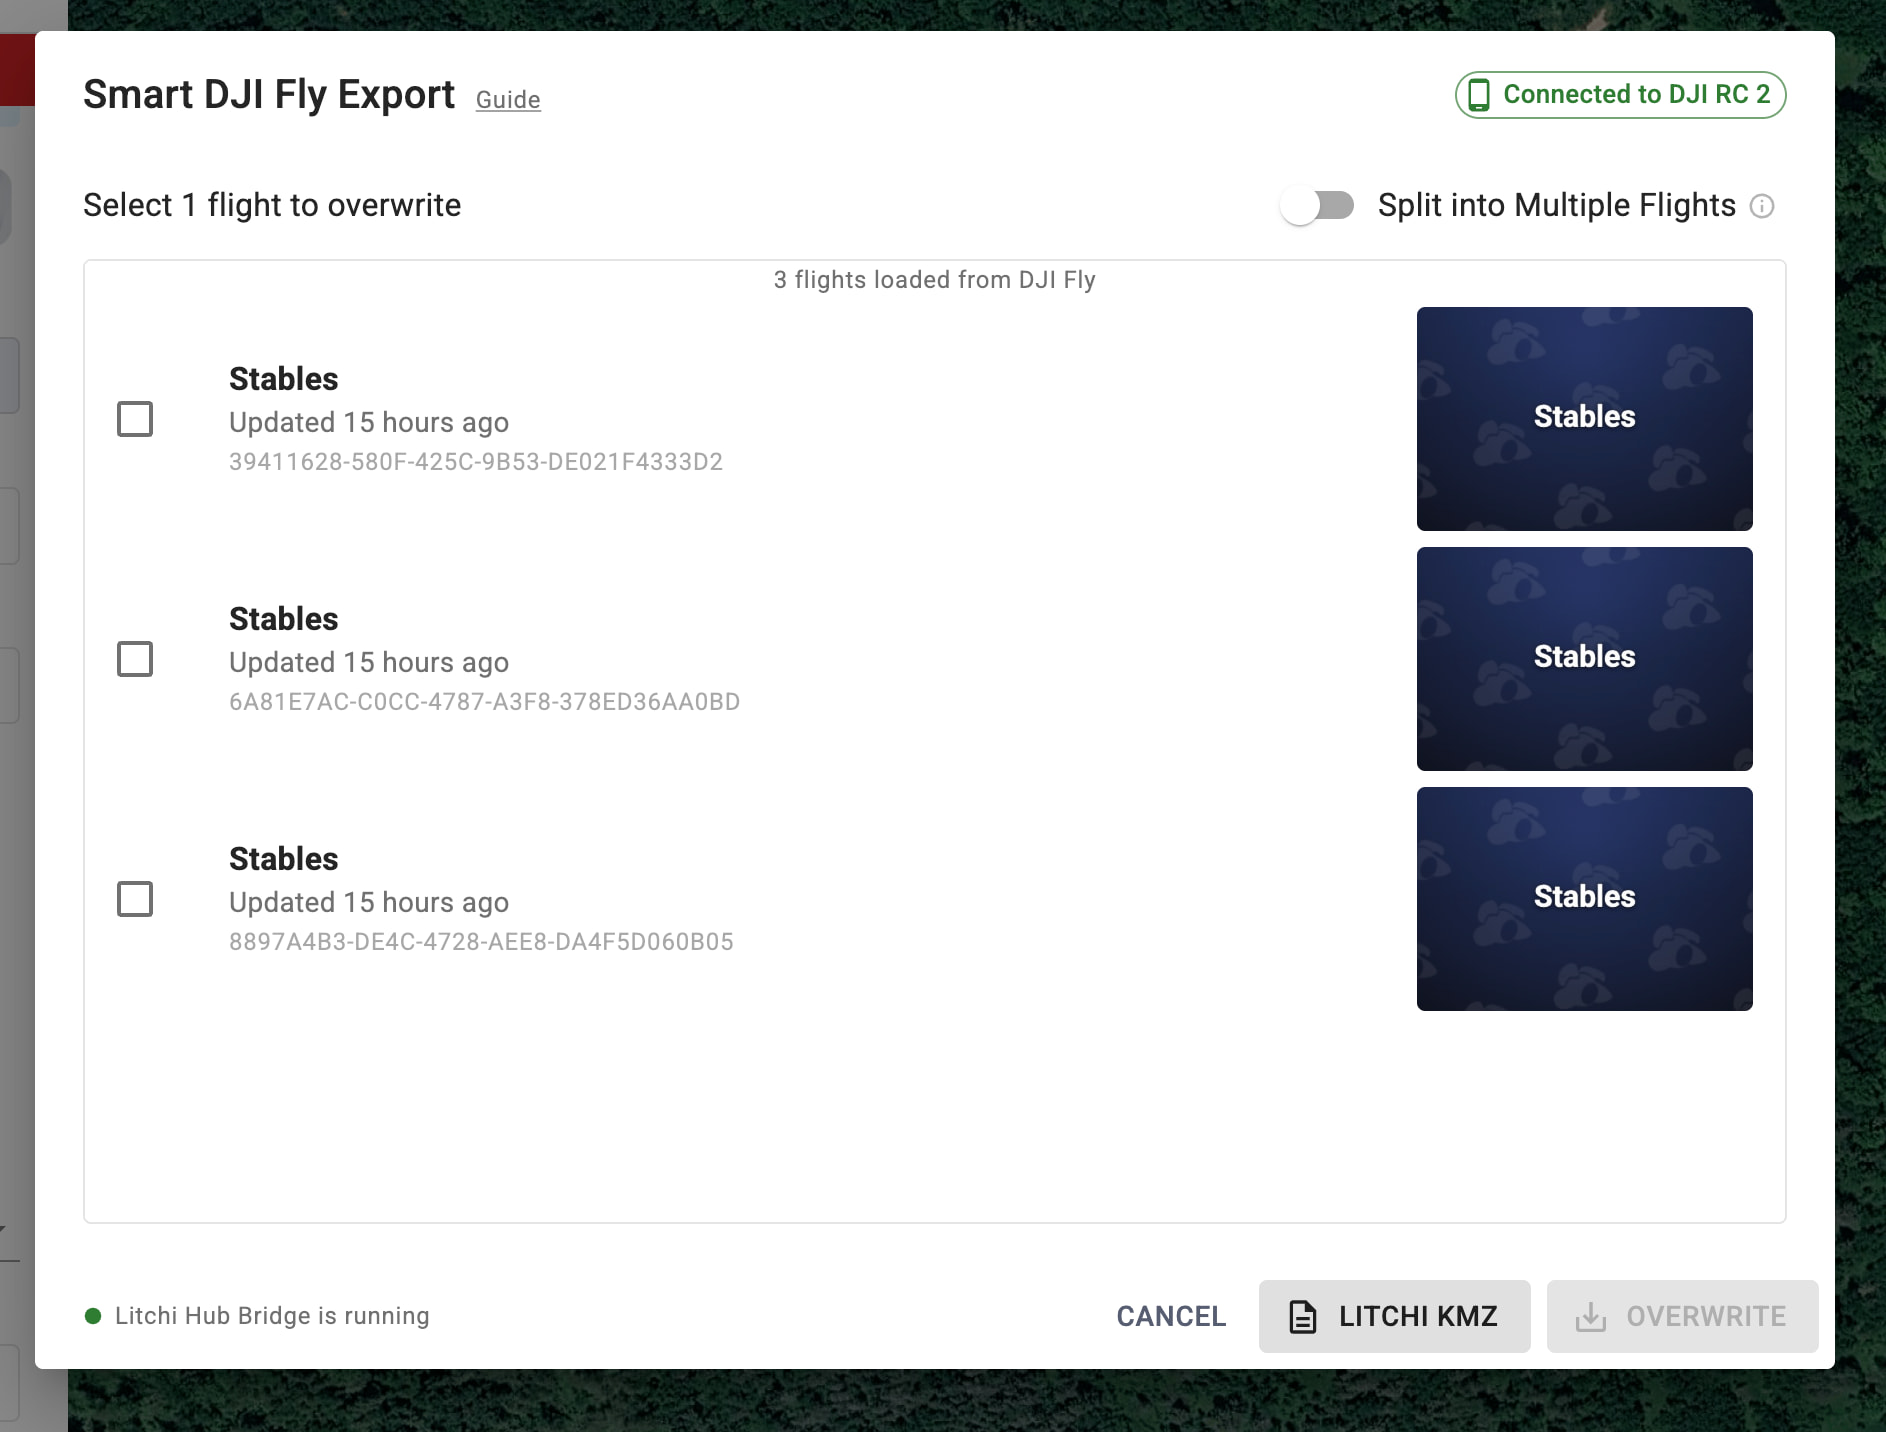
Task: Click the phone icon in the connection badge
Action: pos(1479,95)
